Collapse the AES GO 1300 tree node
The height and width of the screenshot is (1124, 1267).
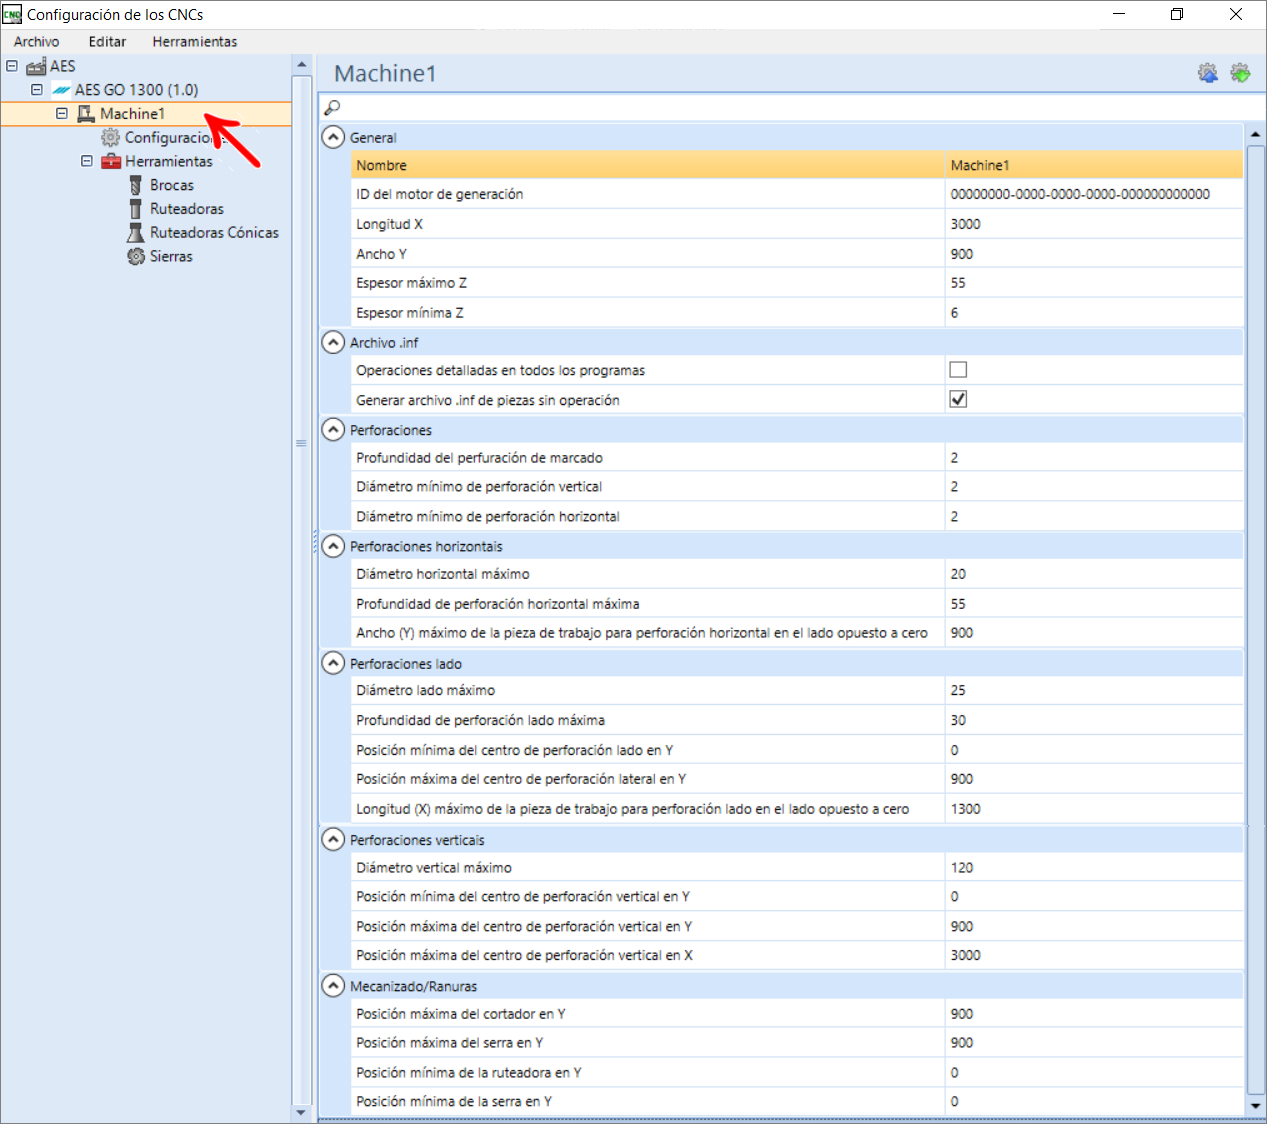37,90
